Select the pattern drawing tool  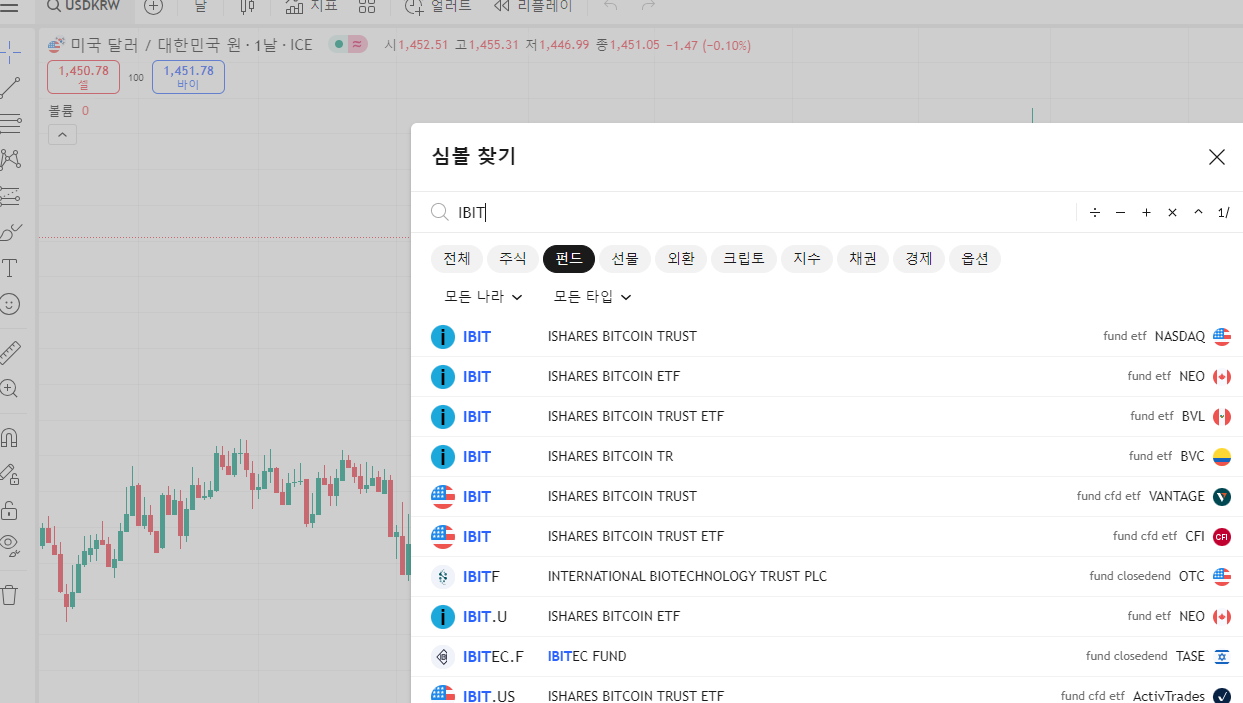point(10,159)
